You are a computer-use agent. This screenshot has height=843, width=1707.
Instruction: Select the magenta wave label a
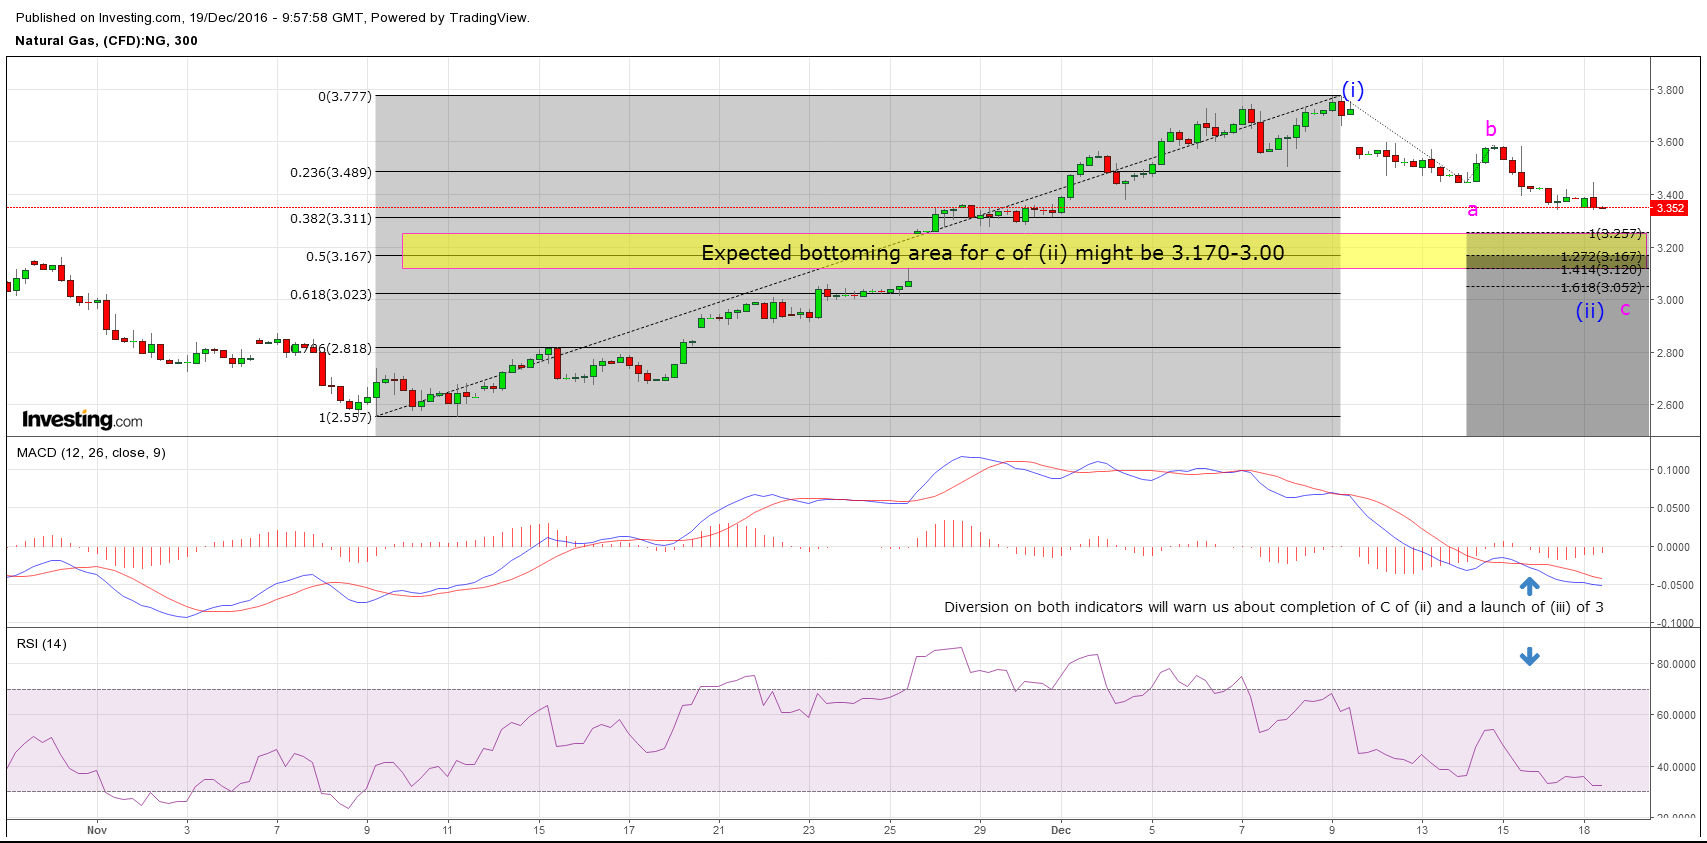click(x=1472, y=210)
